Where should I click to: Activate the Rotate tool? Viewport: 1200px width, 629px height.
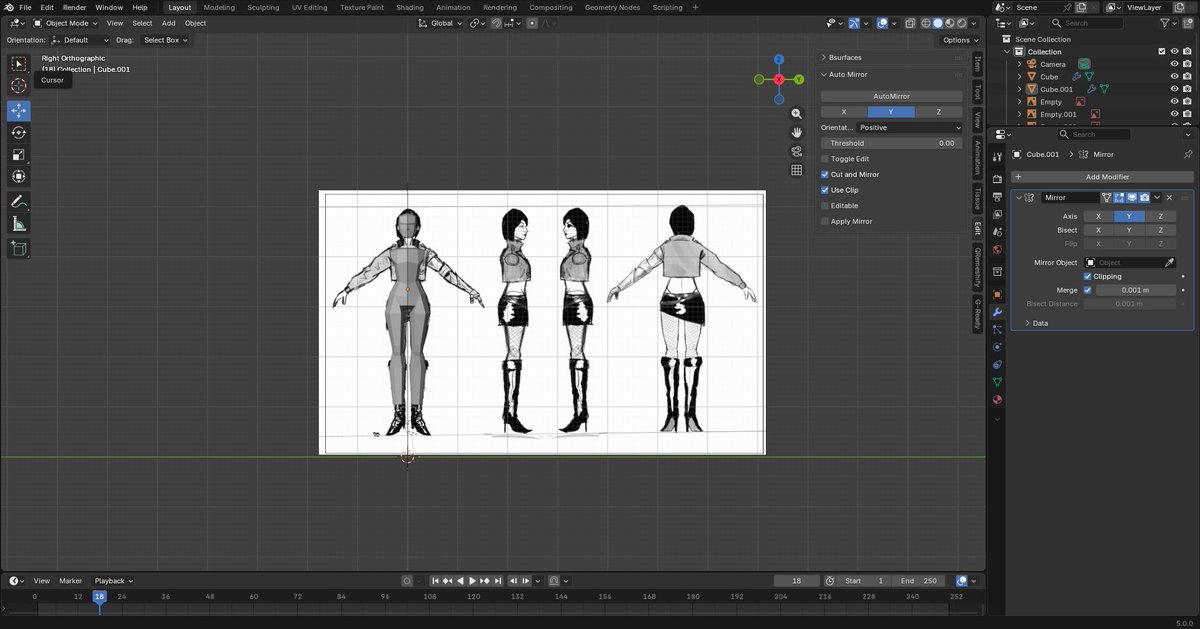pos(19,132)
